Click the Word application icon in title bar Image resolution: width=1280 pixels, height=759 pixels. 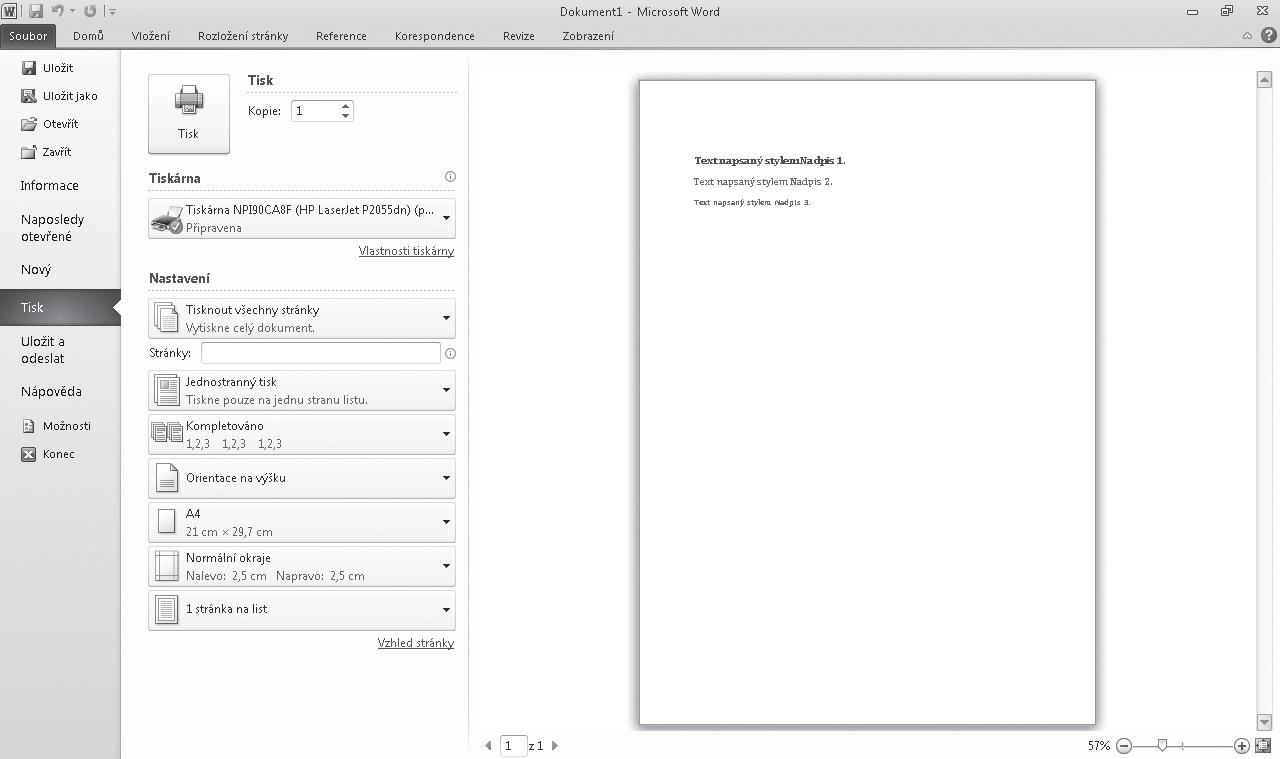10,11
